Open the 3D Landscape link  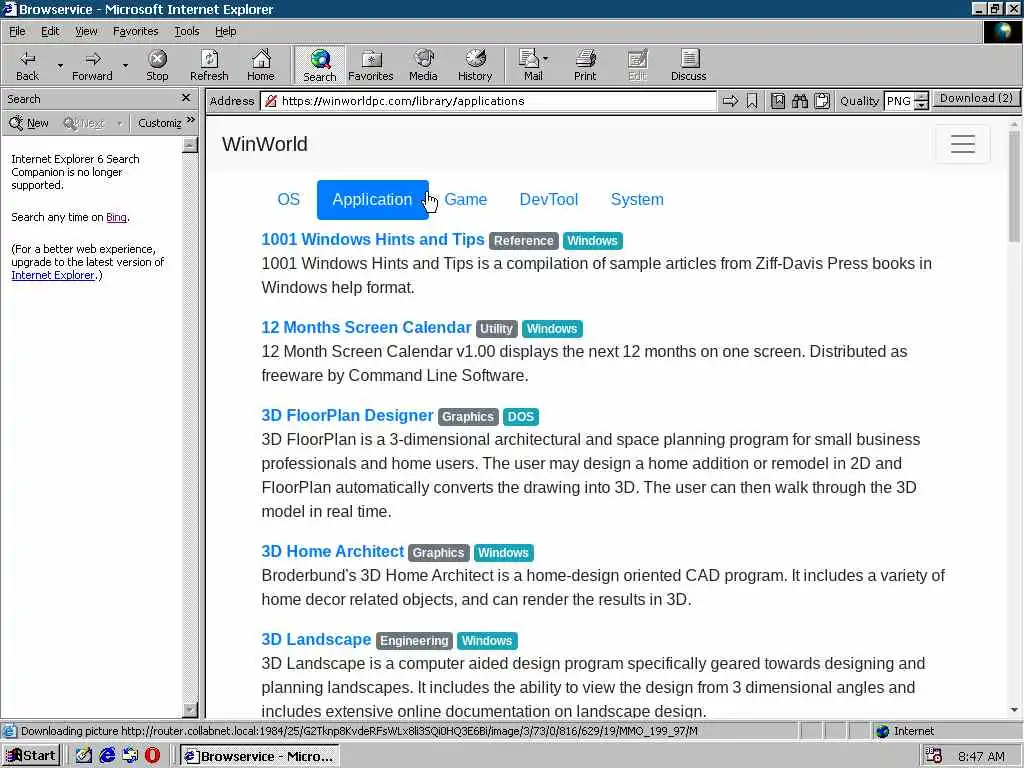[x=316, y=639]
